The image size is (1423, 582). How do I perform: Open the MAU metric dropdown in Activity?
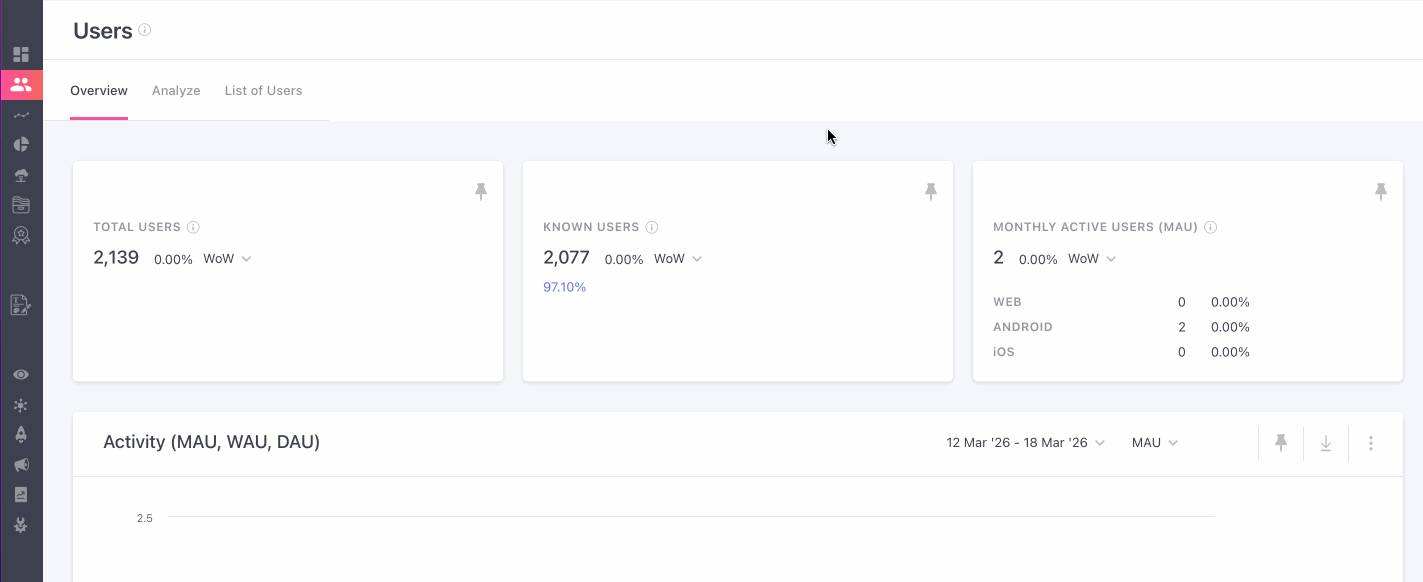[x=1155, y=443]
